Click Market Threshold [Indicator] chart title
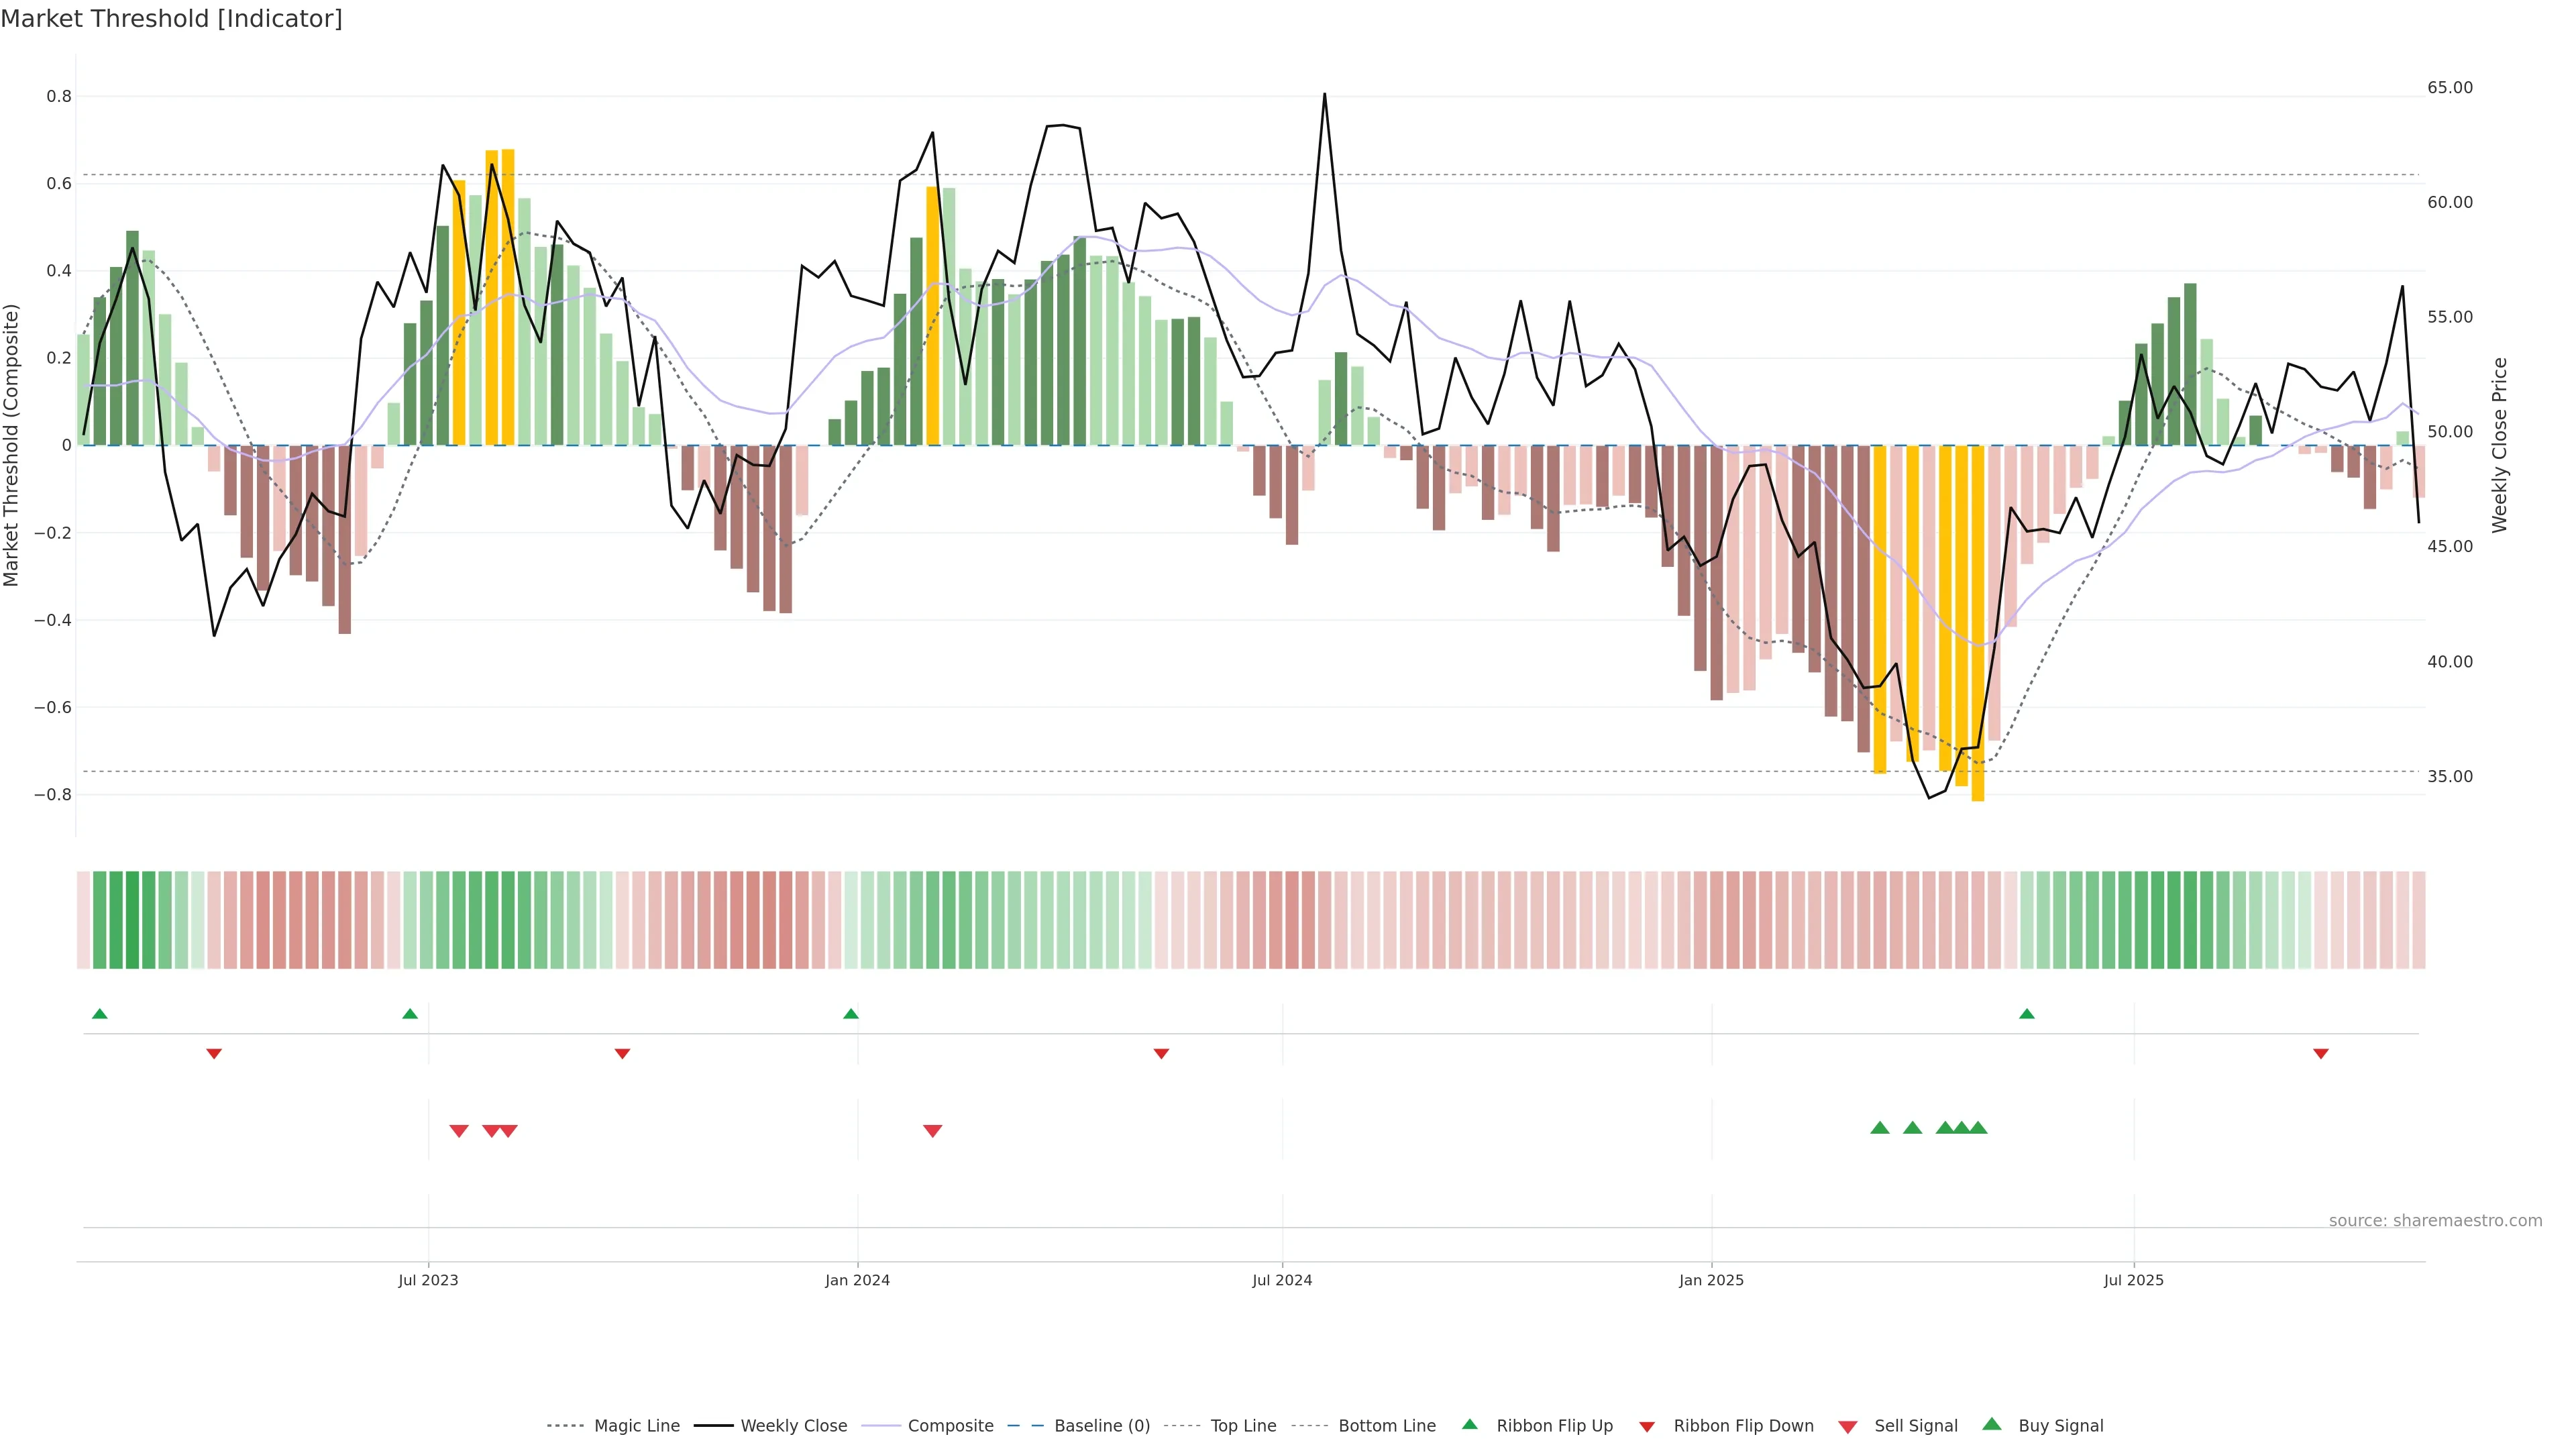 171,19
